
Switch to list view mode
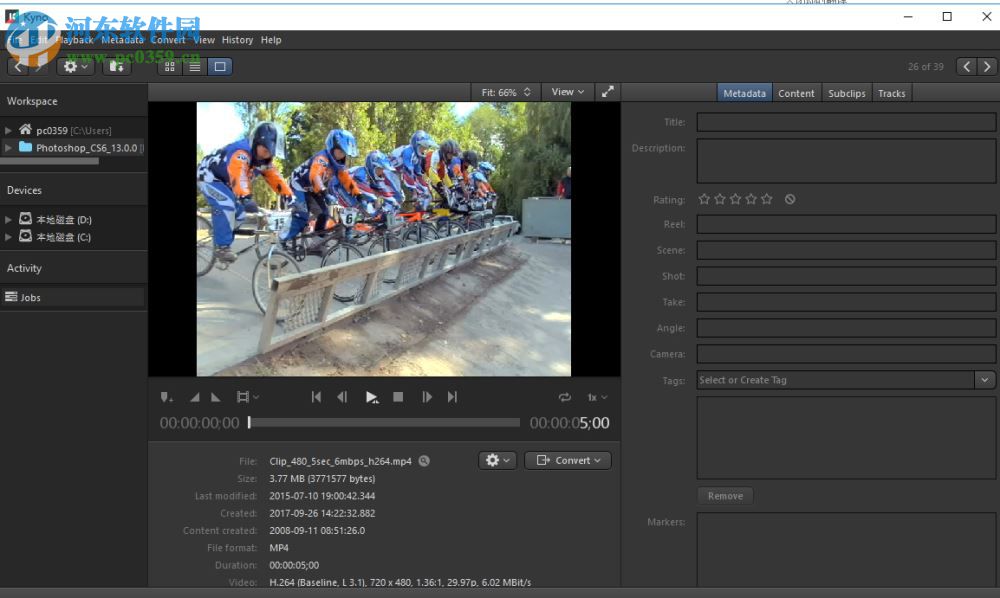click(x=194, y=66)
